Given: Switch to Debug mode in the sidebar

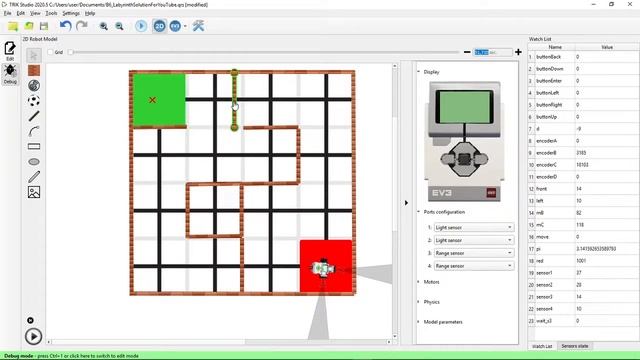Looking at the screenshot, I should [10, 74].
